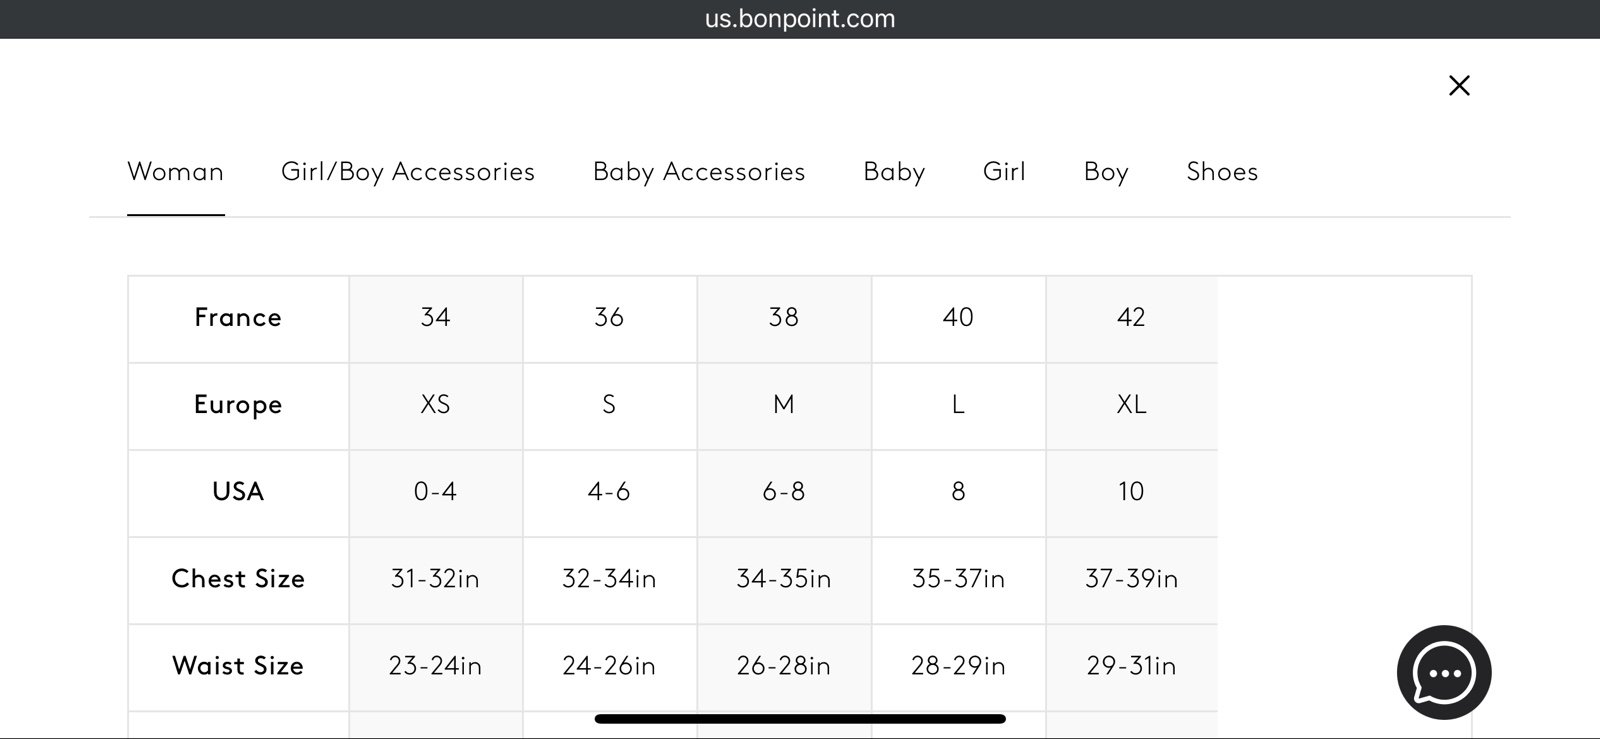This screenshot has width=1600, height=739.
Task: Tap the home indicator bar at bottom
Action: tap(800, 718)
